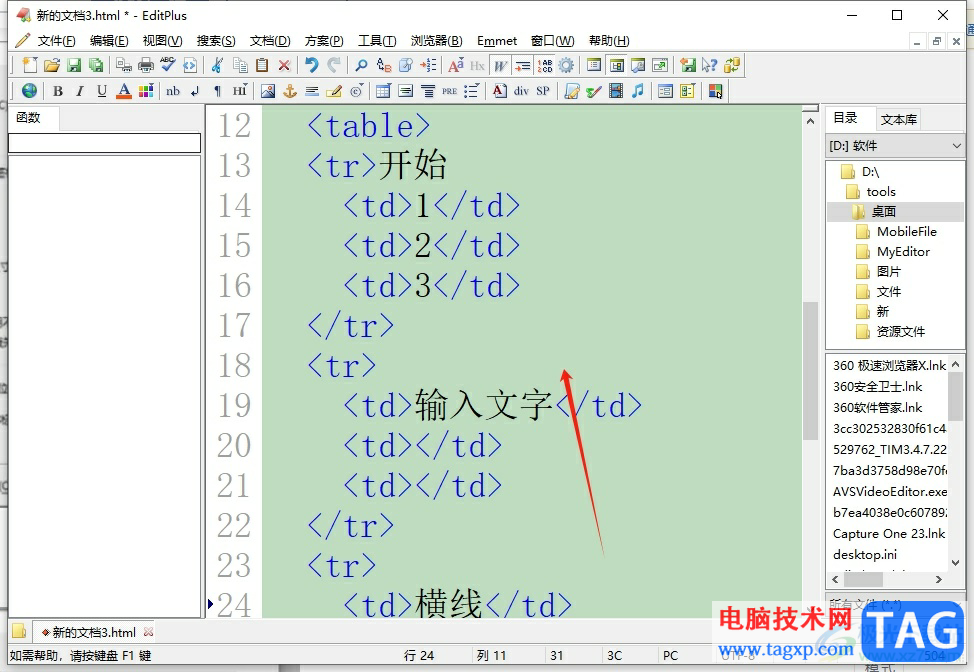This screenshot has height=672, width=974.
Task: Toggle Bold formatting
Action: click(58, 91)
